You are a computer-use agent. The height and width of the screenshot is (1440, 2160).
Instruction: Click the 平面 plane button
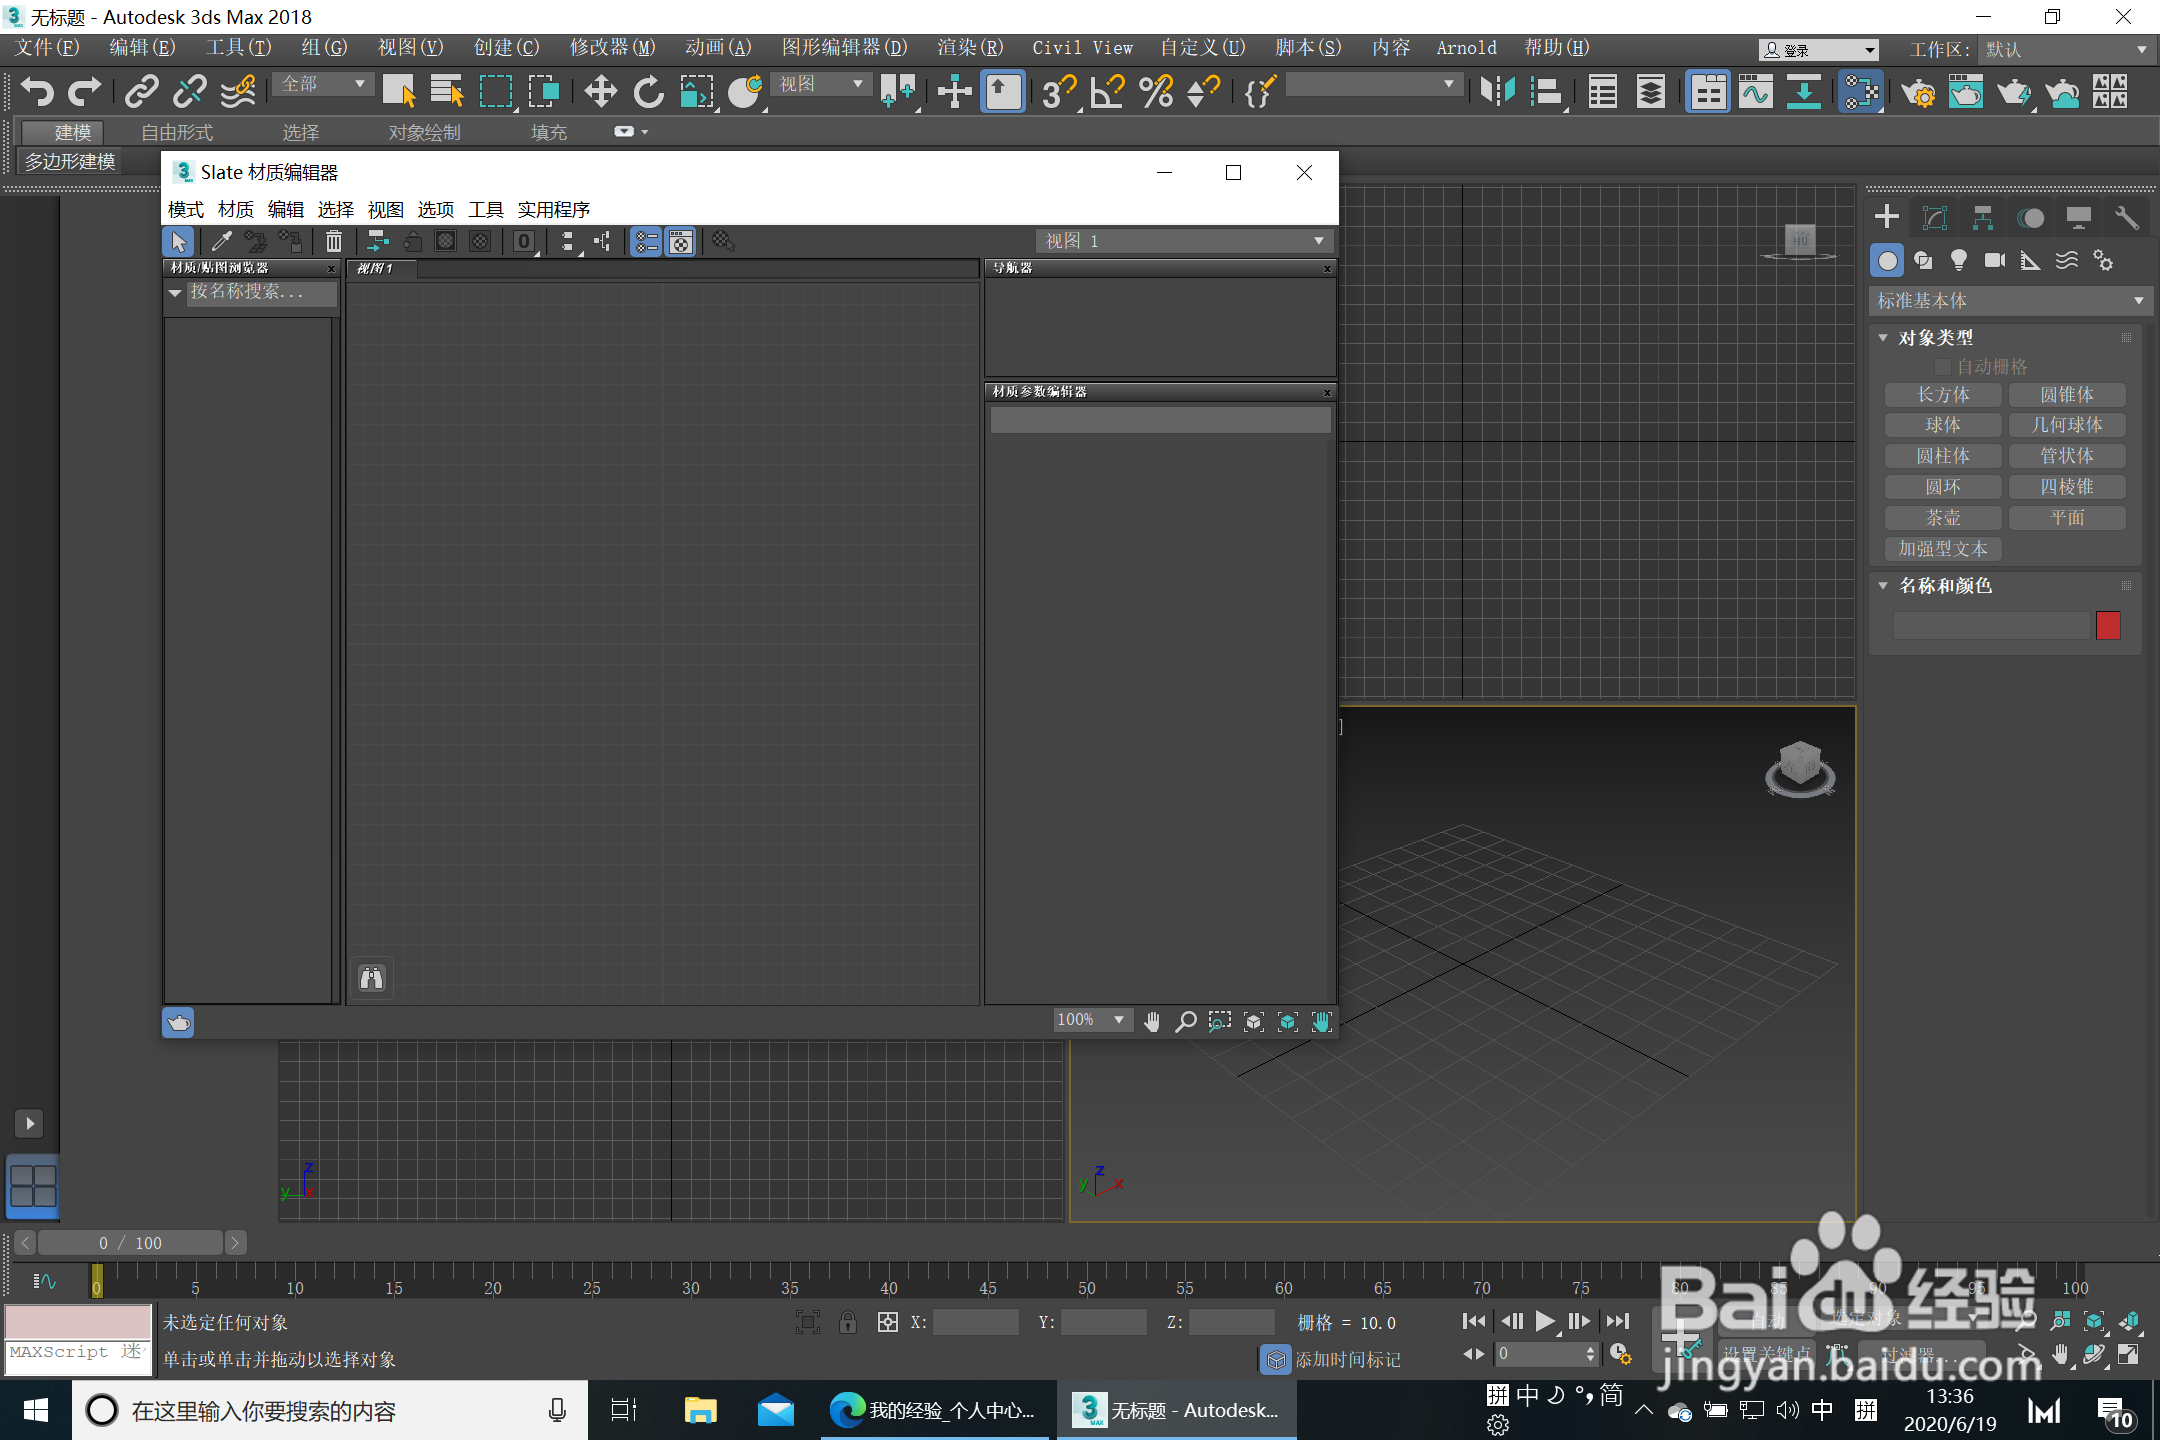[2067, 518]
